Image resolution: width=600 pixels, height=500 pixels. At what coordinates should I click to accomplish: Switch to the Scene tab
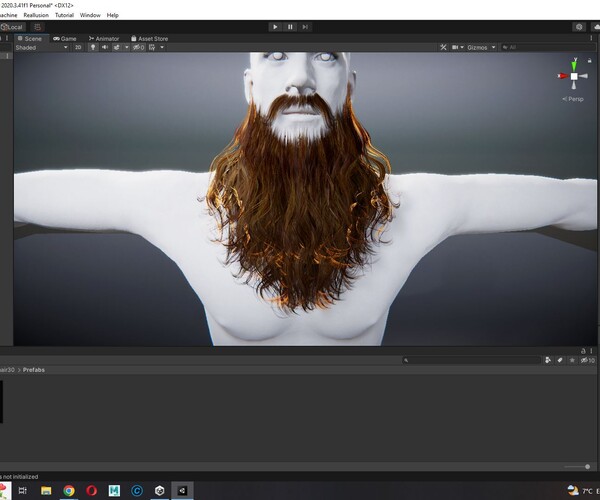tap(30, 39)
